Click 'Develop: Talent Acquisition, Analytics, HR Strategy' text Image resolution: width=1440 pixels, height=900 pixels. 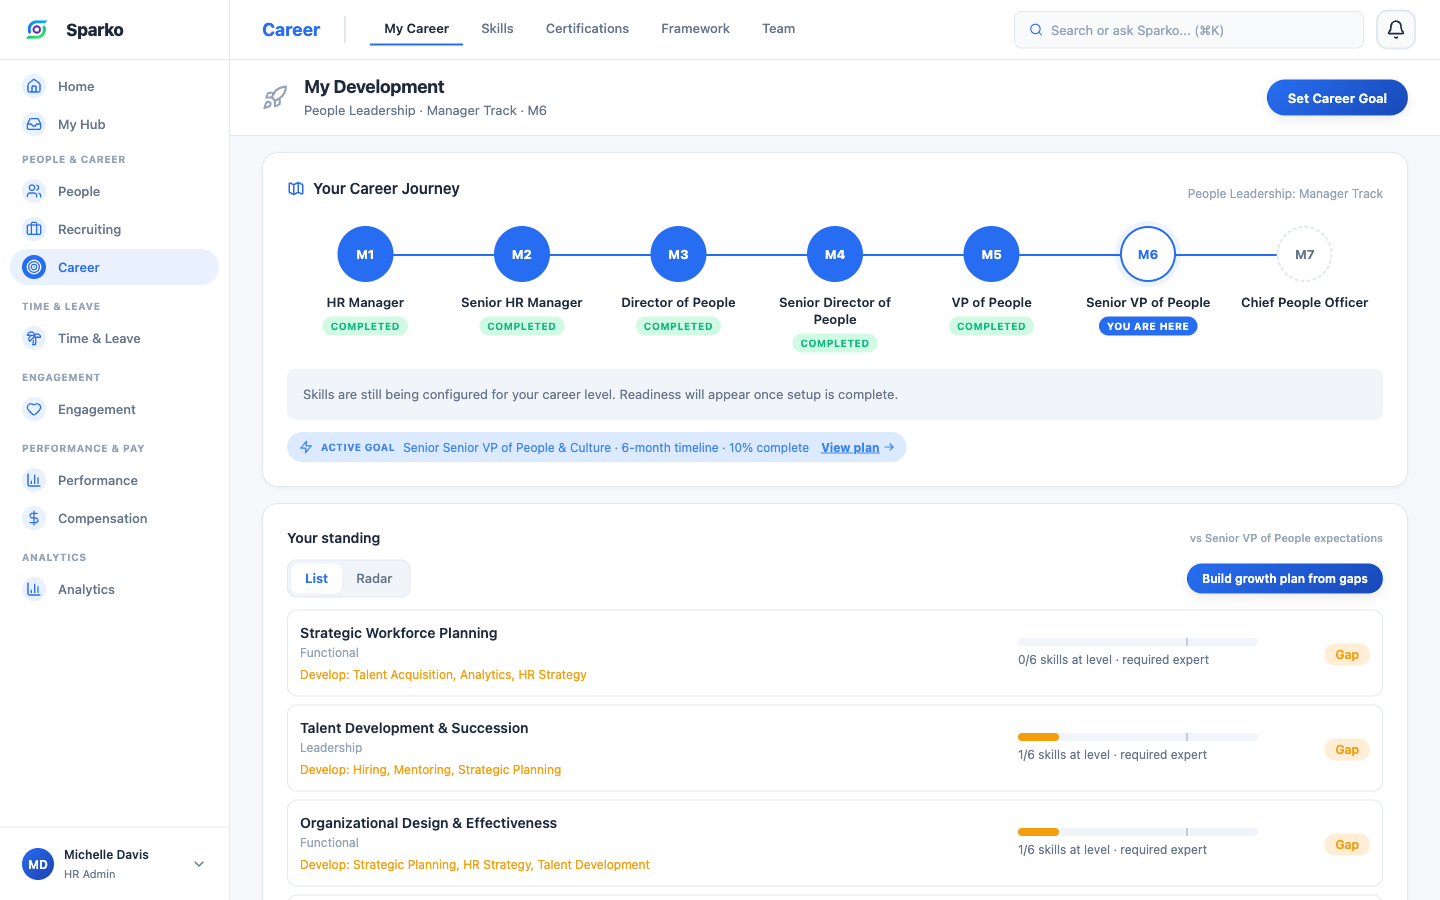tap(443, 675)
